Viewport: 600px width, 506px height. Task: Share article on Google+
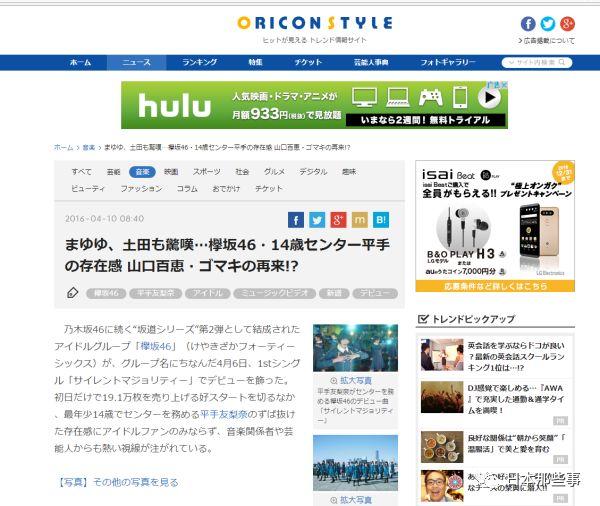pos(338,220)
